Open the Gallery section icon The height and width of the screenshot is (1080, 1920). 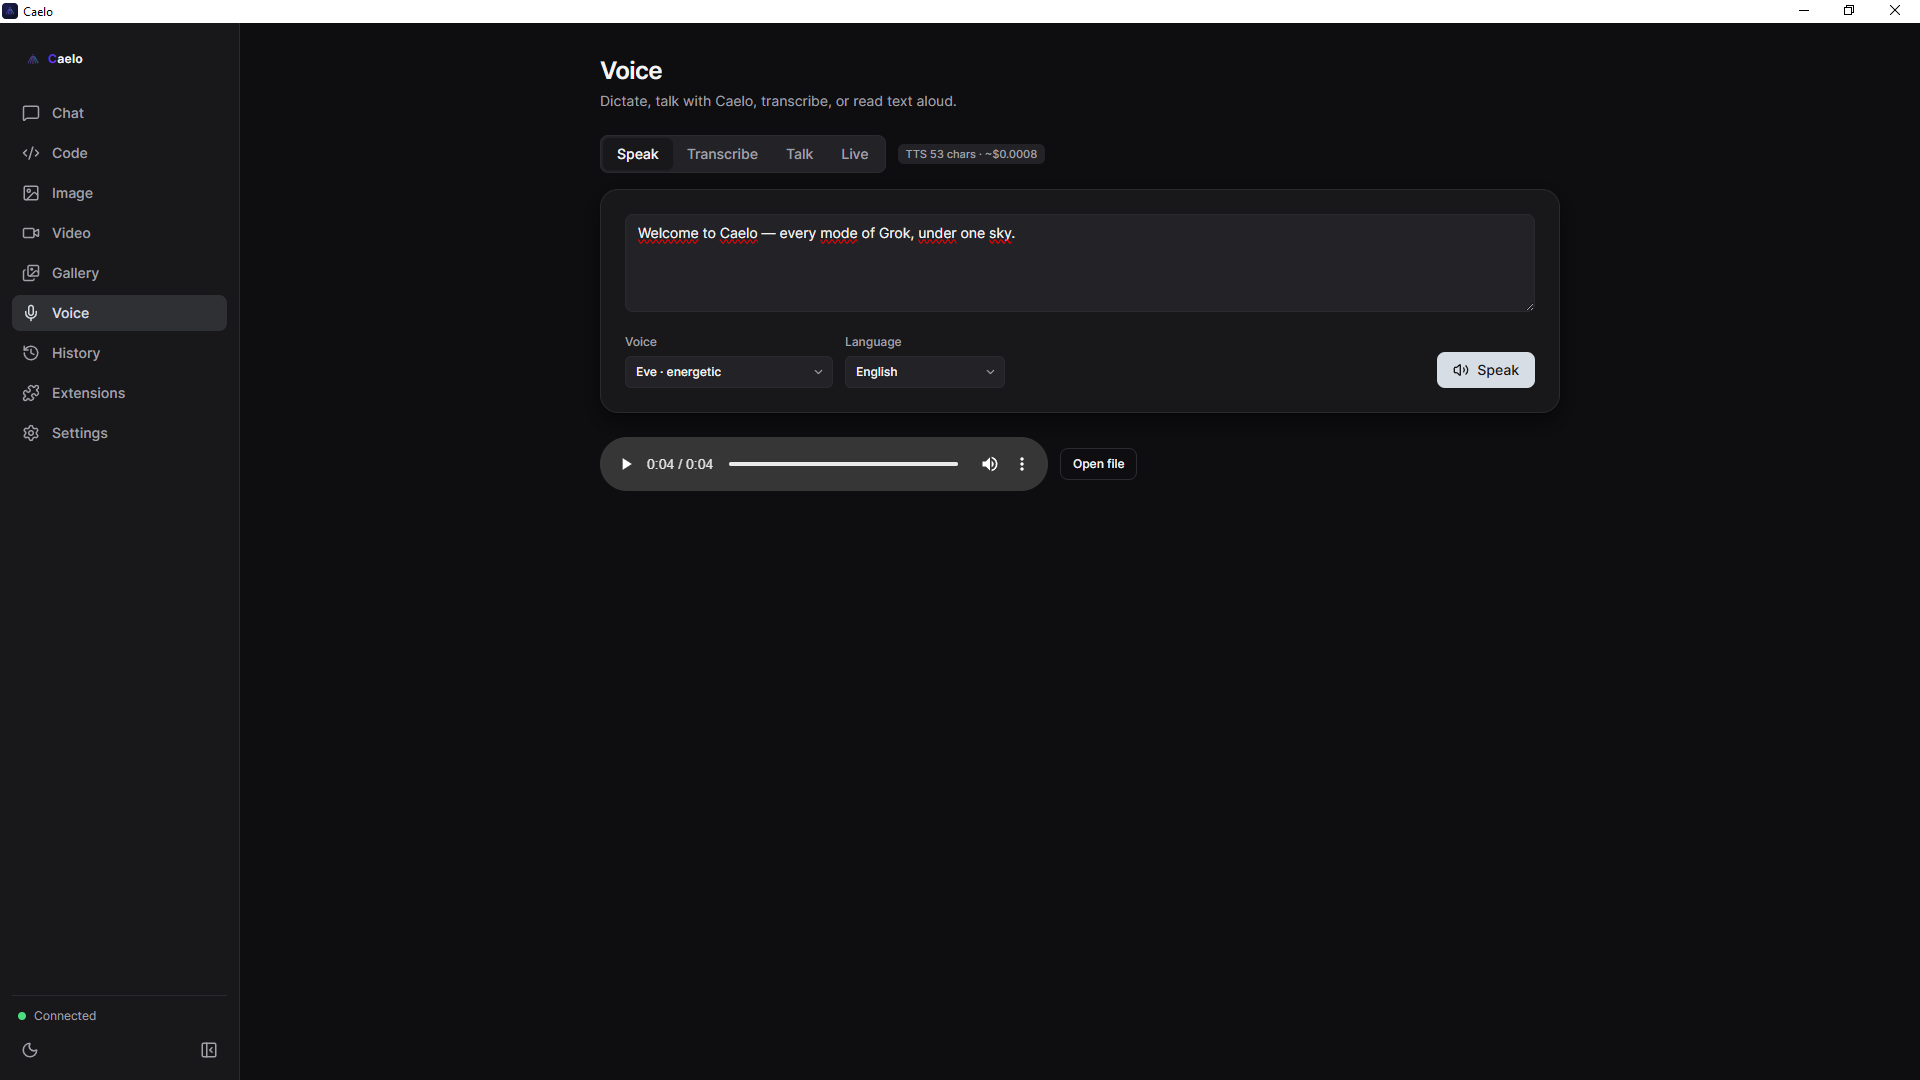(31, 273)
